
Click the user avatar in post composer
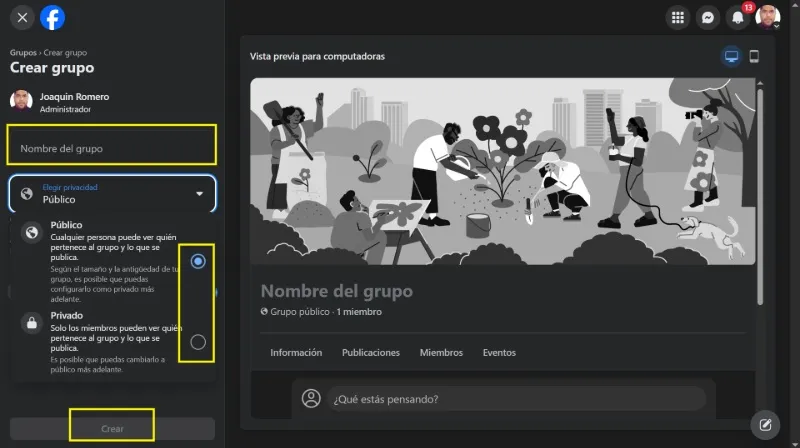click(x=311, y=399)
